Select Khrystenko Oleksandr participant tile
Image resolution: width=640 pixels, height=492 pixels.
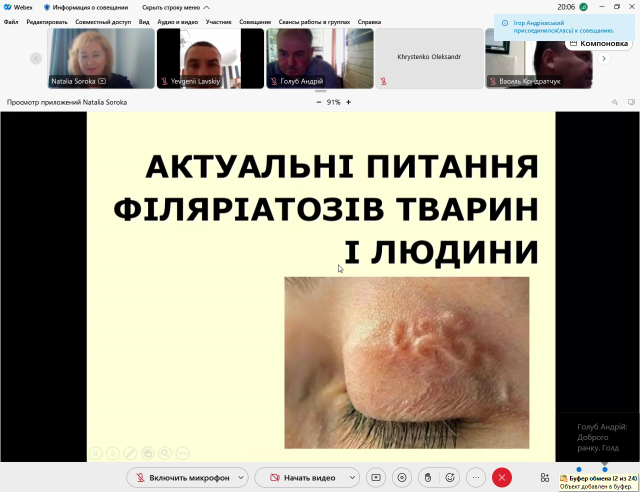(429, 58)
